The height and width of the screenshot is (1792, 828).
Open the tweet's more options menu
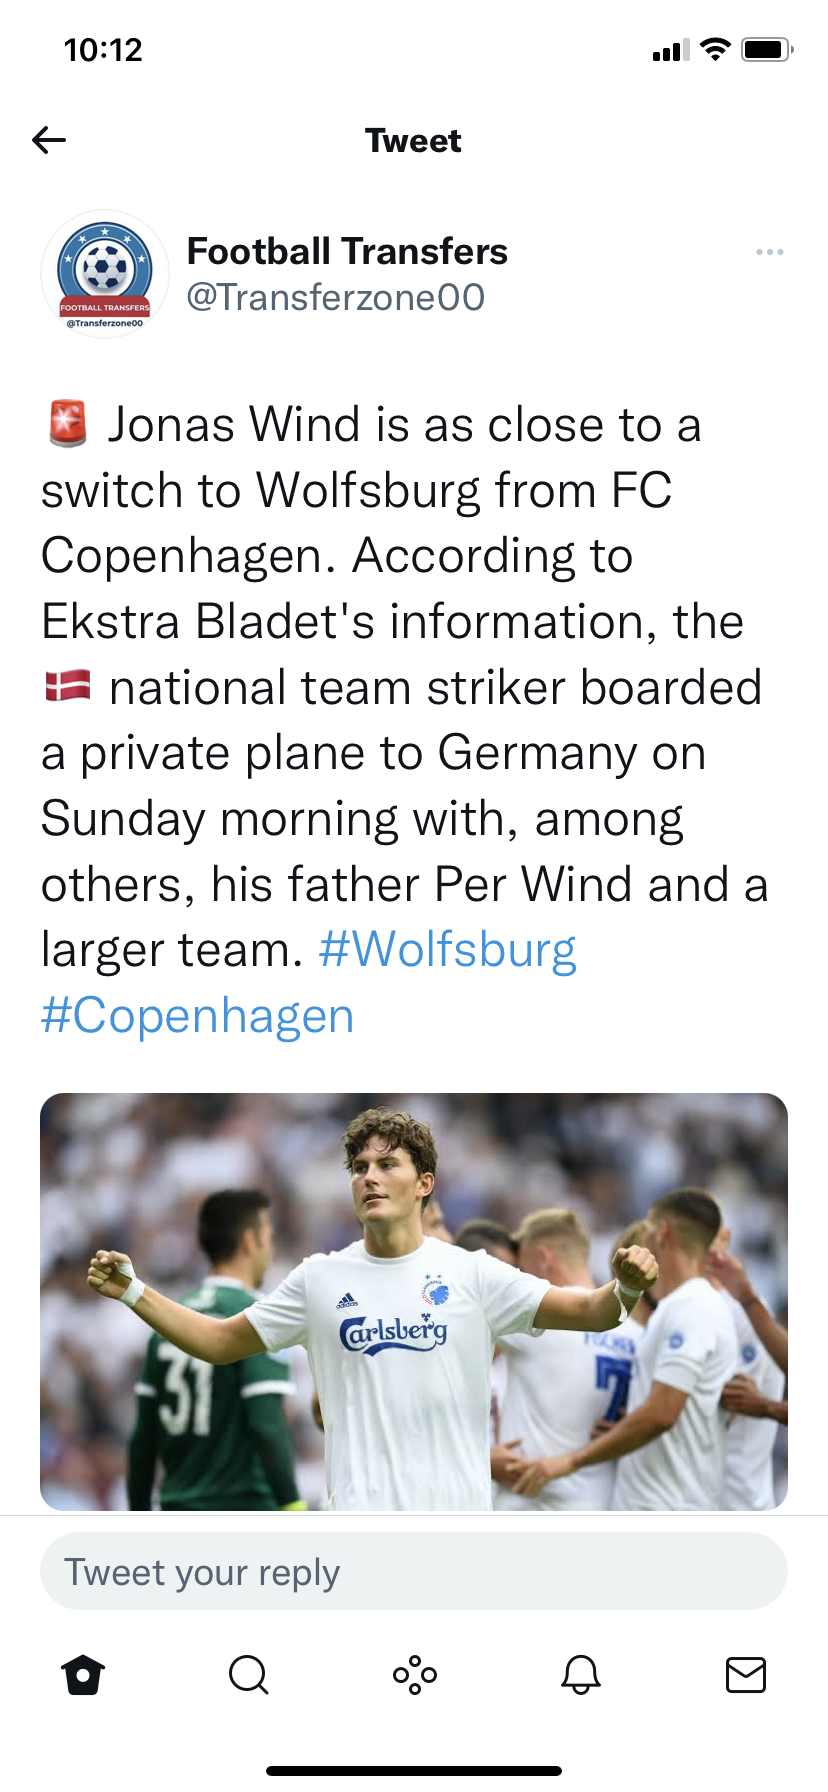pyautogui.click(x=769, y=252)
